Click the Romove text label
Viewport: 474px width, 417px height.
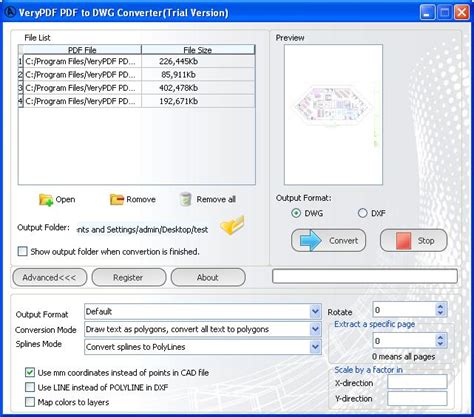141,199
